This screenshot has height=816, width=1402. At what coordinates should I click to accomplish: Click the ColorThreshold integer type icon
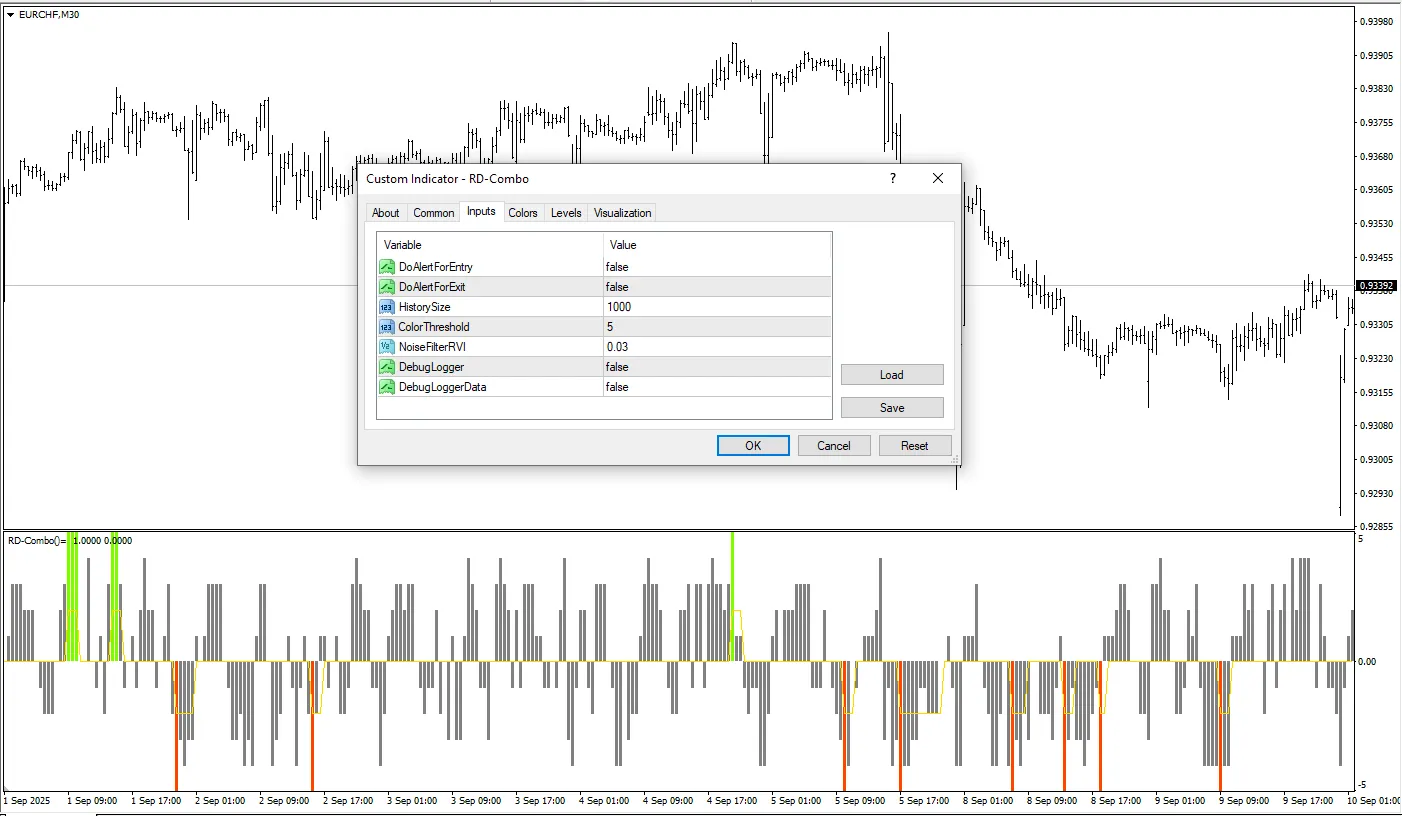pyautogui.click(x=387, y=327)
